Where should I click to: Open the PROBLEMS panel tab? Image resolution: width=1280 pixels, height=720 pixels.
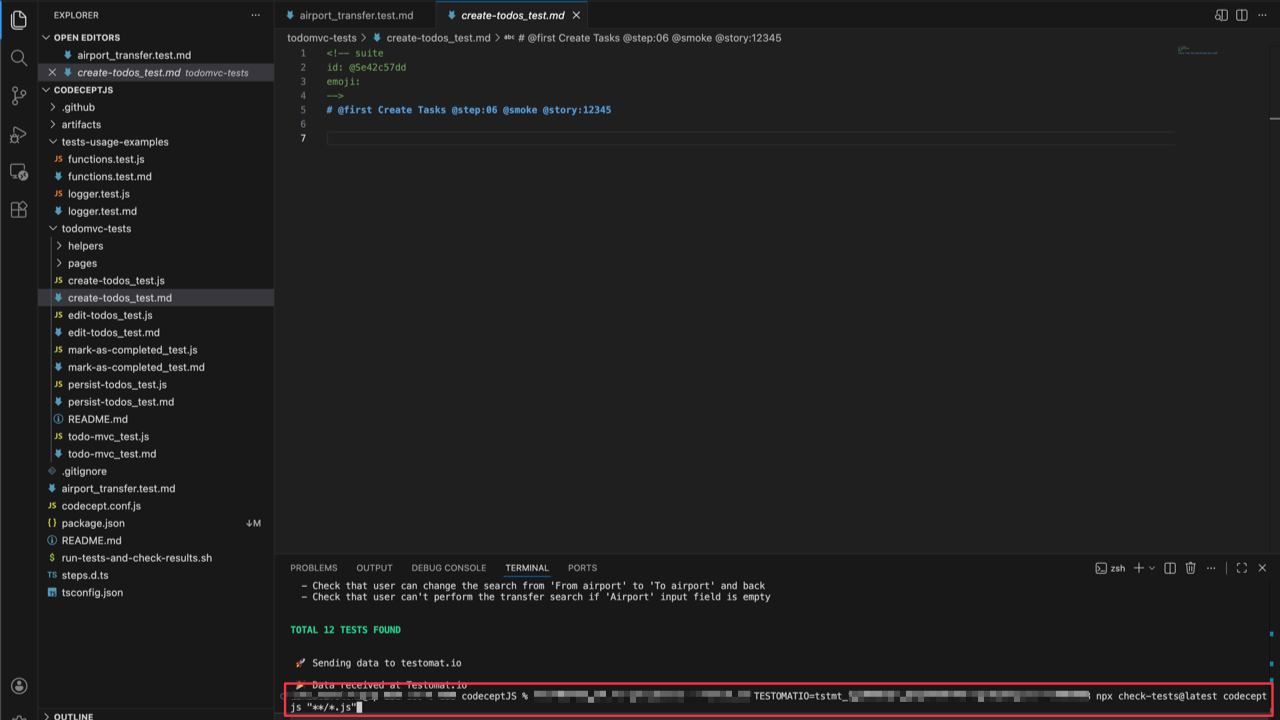point(313,567)
